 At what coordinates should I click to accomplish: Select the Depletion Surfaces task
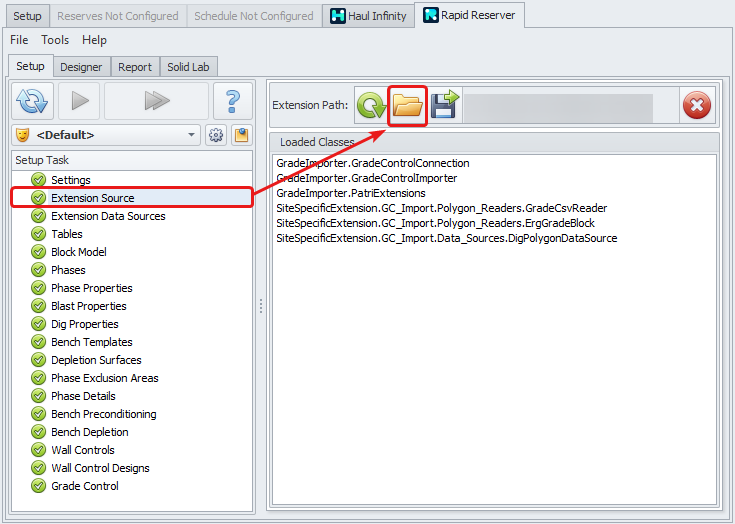(96, 360)
